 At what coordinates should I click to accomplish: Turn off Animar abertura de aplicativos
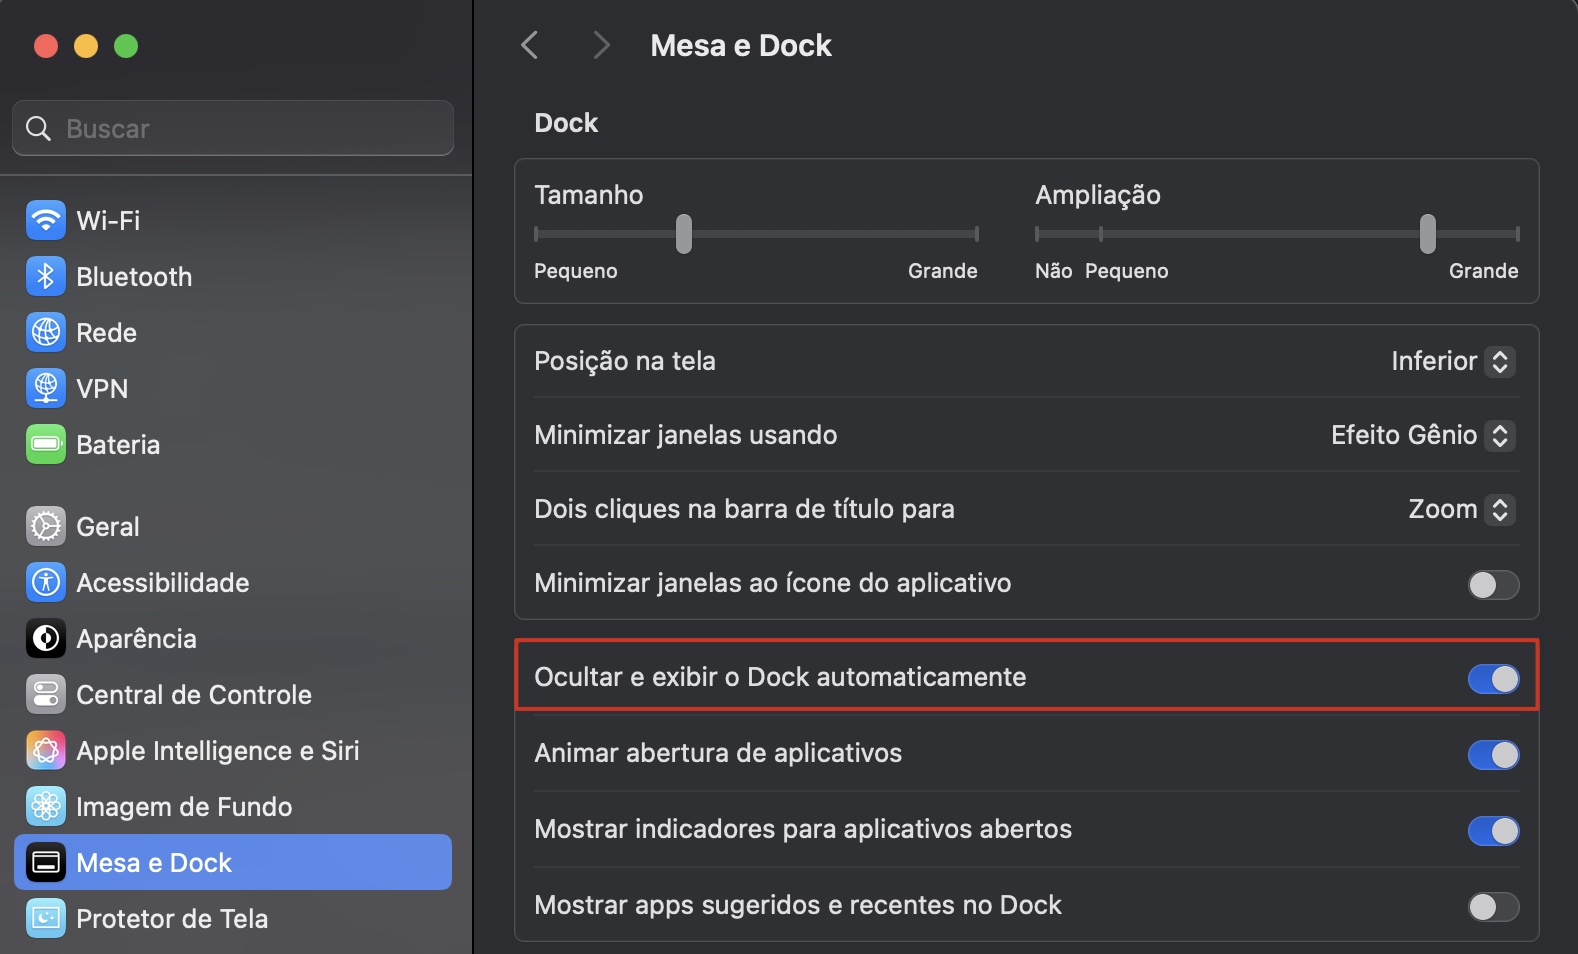(x=1493, y=755)
